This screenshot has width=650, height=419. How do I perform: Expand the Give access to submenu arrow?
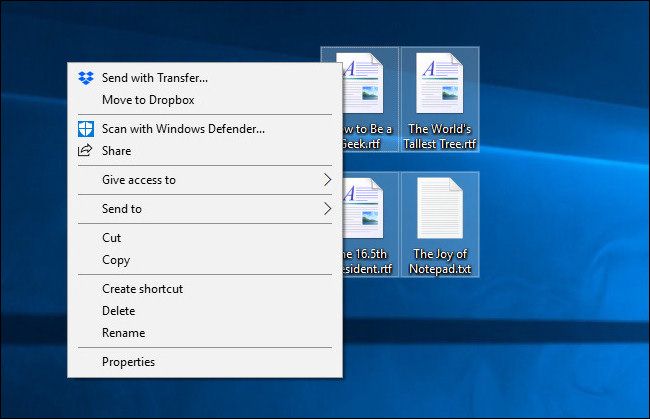pos(327,180)
